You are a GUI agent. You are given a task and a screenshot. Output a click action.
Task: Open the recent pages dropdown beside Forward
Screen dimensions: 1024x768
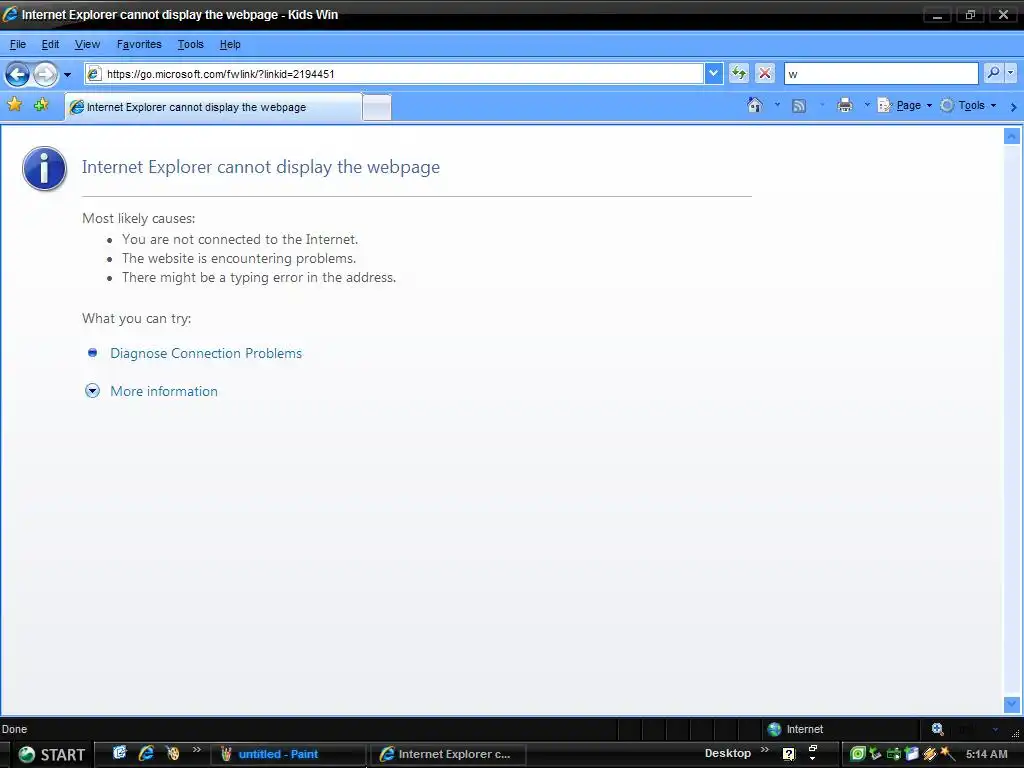67,74
